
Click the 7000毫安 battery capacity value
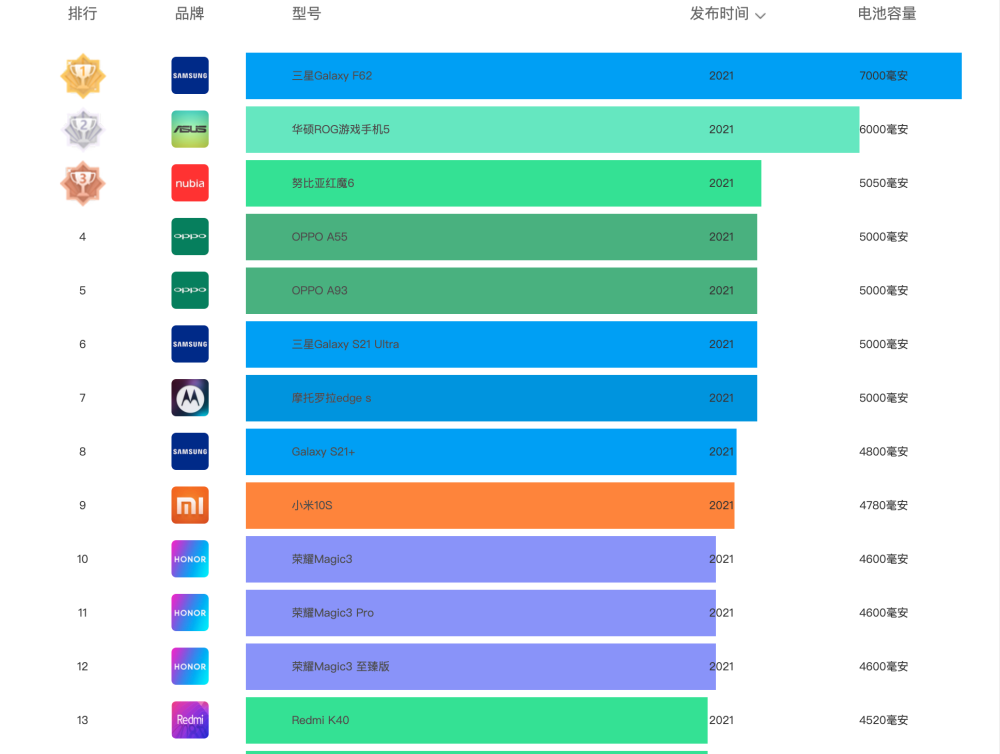884,76
